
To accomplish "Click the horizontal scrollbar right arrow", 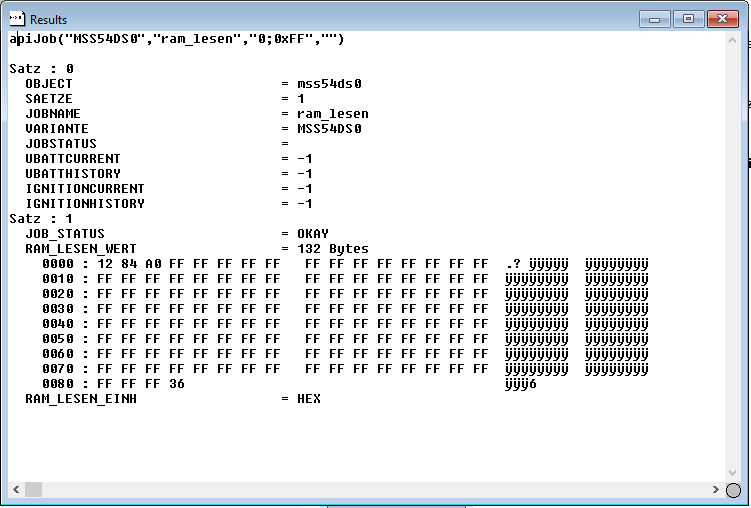I will coord(716,489).
